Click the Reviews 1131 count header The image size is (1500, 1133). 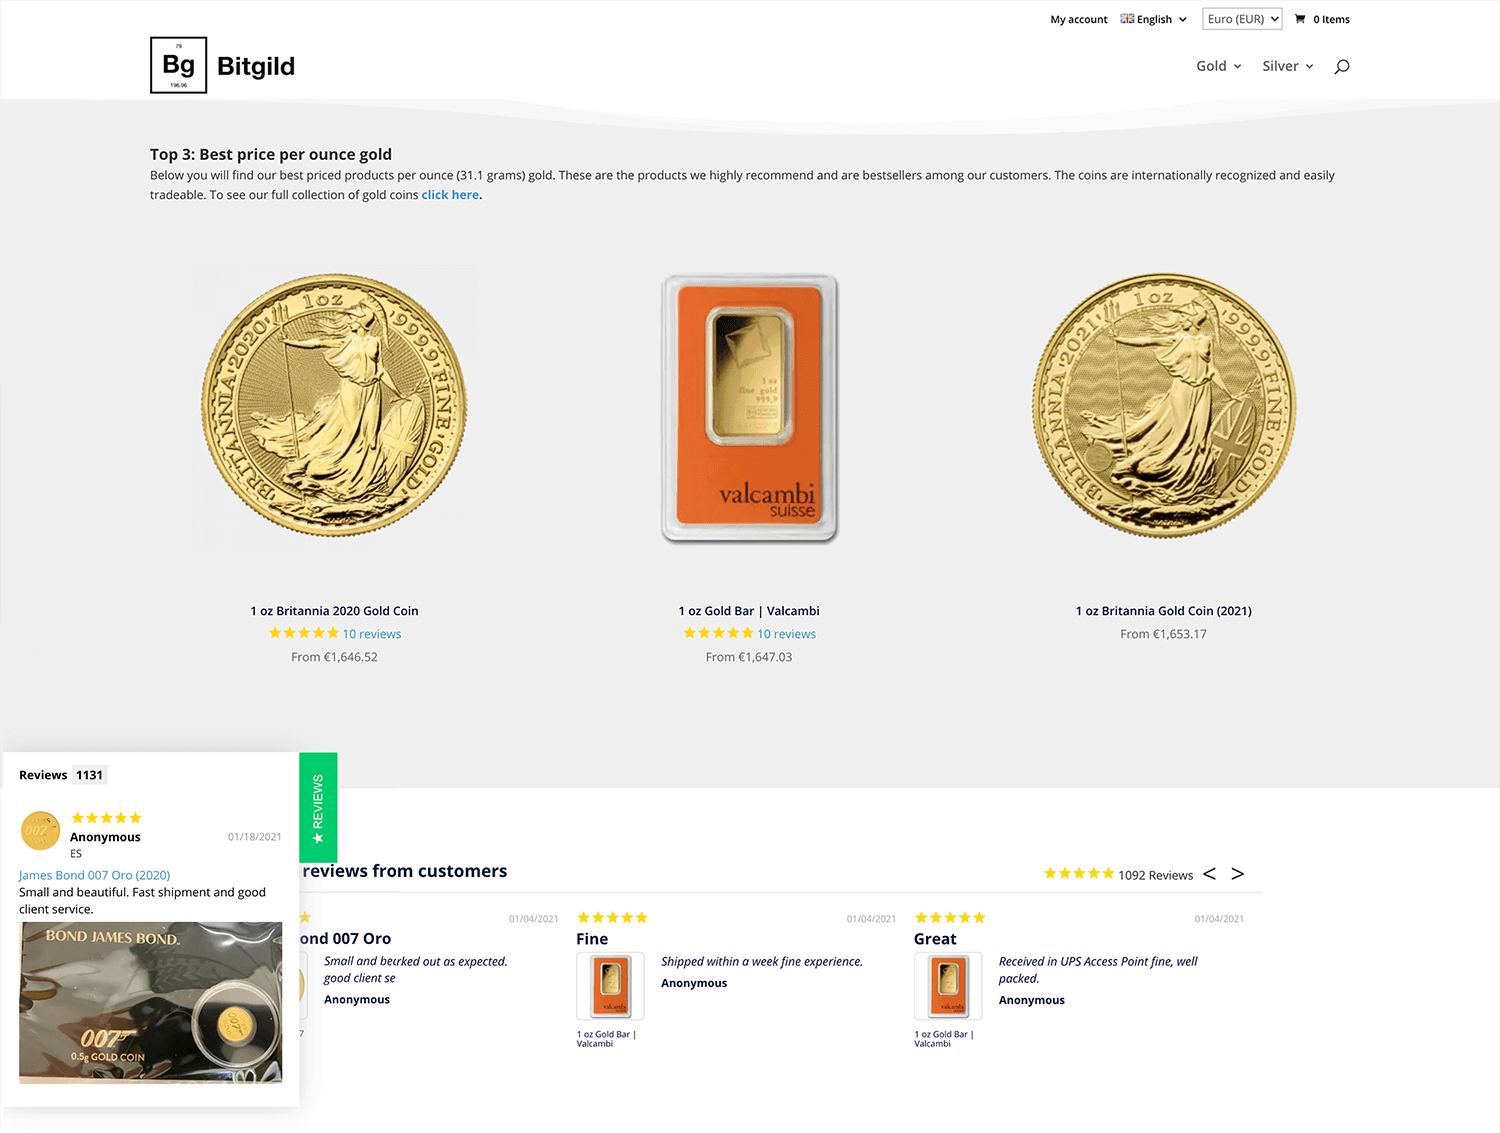point(61,775)
